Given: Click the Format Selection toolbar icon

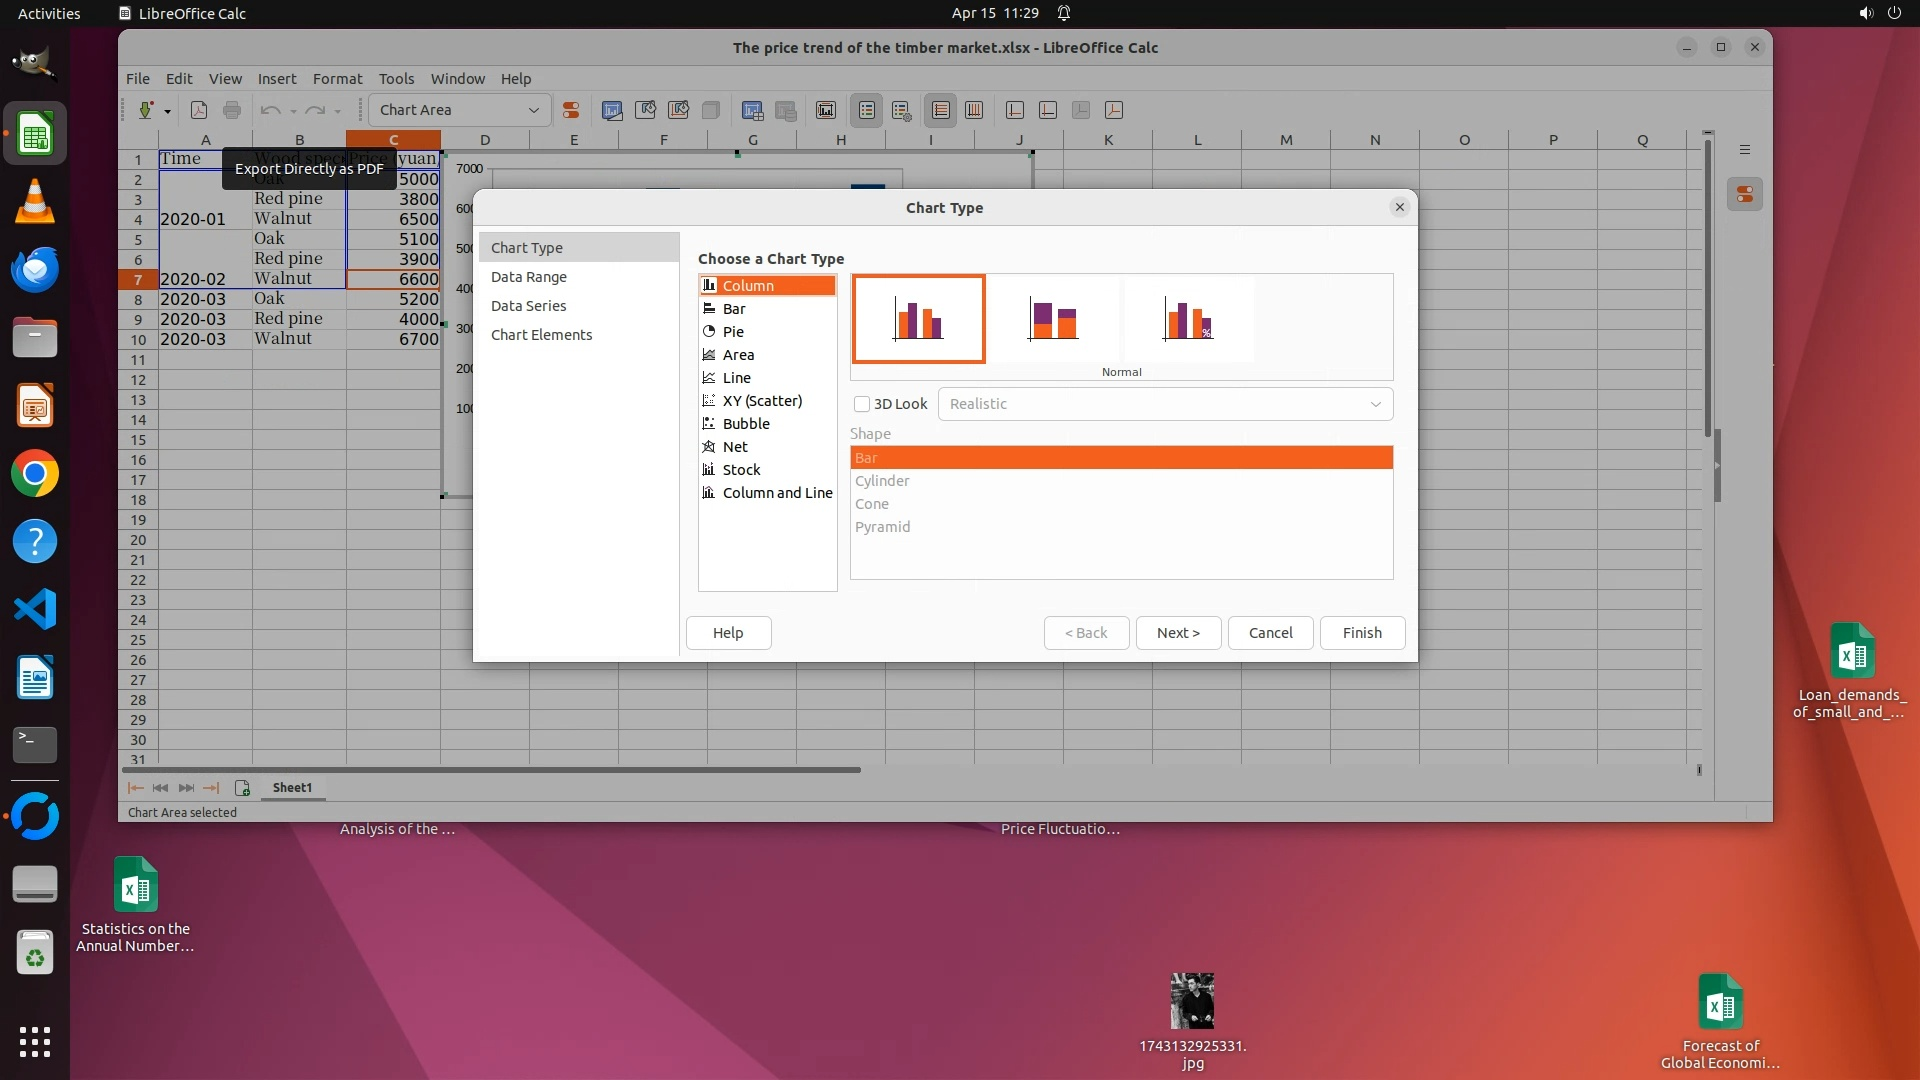Looking at the screenshot, I should (x=571, y=110).
